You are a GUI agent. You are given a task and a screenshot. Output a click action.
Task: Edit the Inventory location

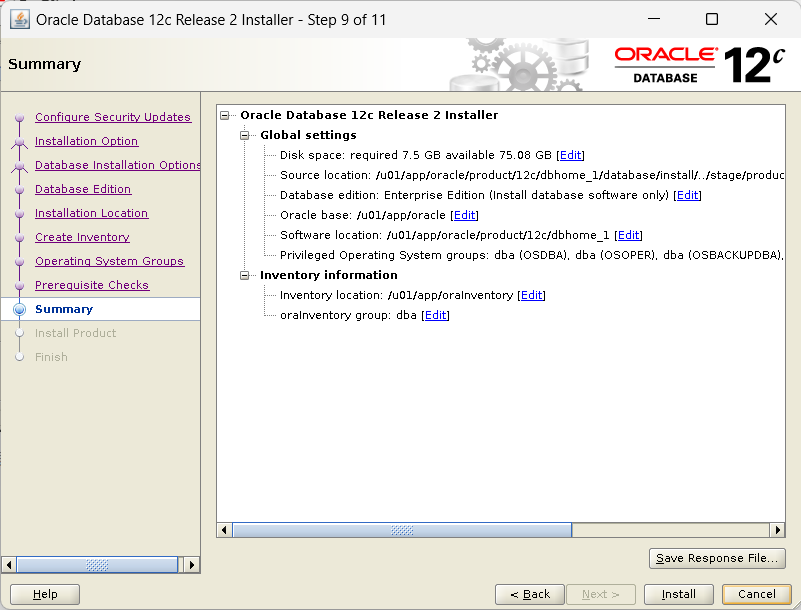click(531, 295)
